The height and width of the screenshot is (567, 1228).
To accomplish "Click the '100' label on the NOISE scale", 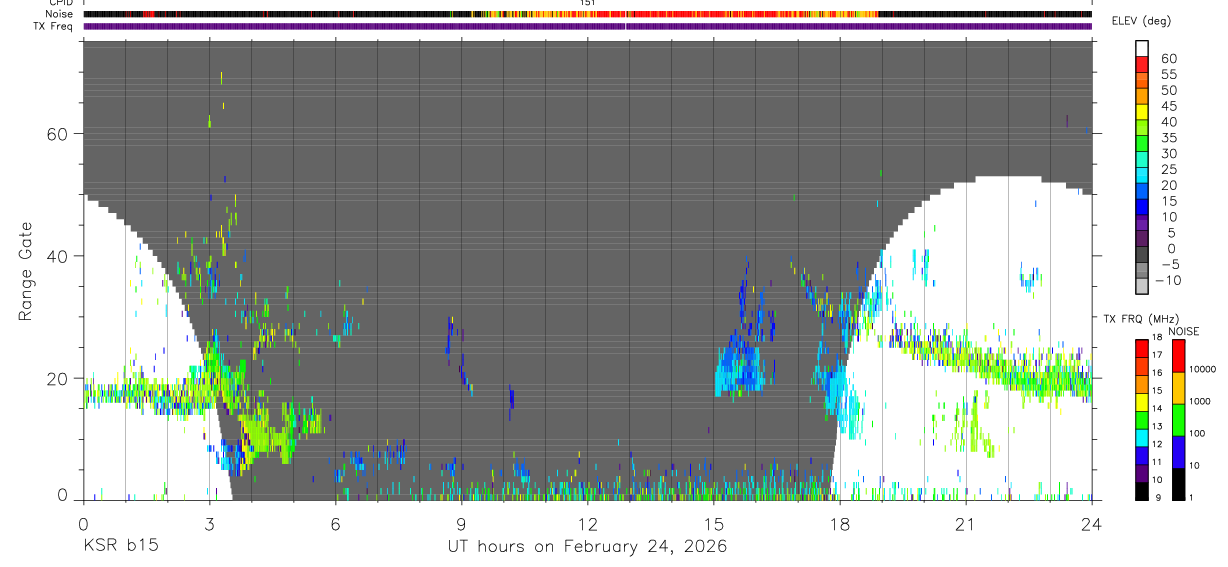I will [1199, 434].
